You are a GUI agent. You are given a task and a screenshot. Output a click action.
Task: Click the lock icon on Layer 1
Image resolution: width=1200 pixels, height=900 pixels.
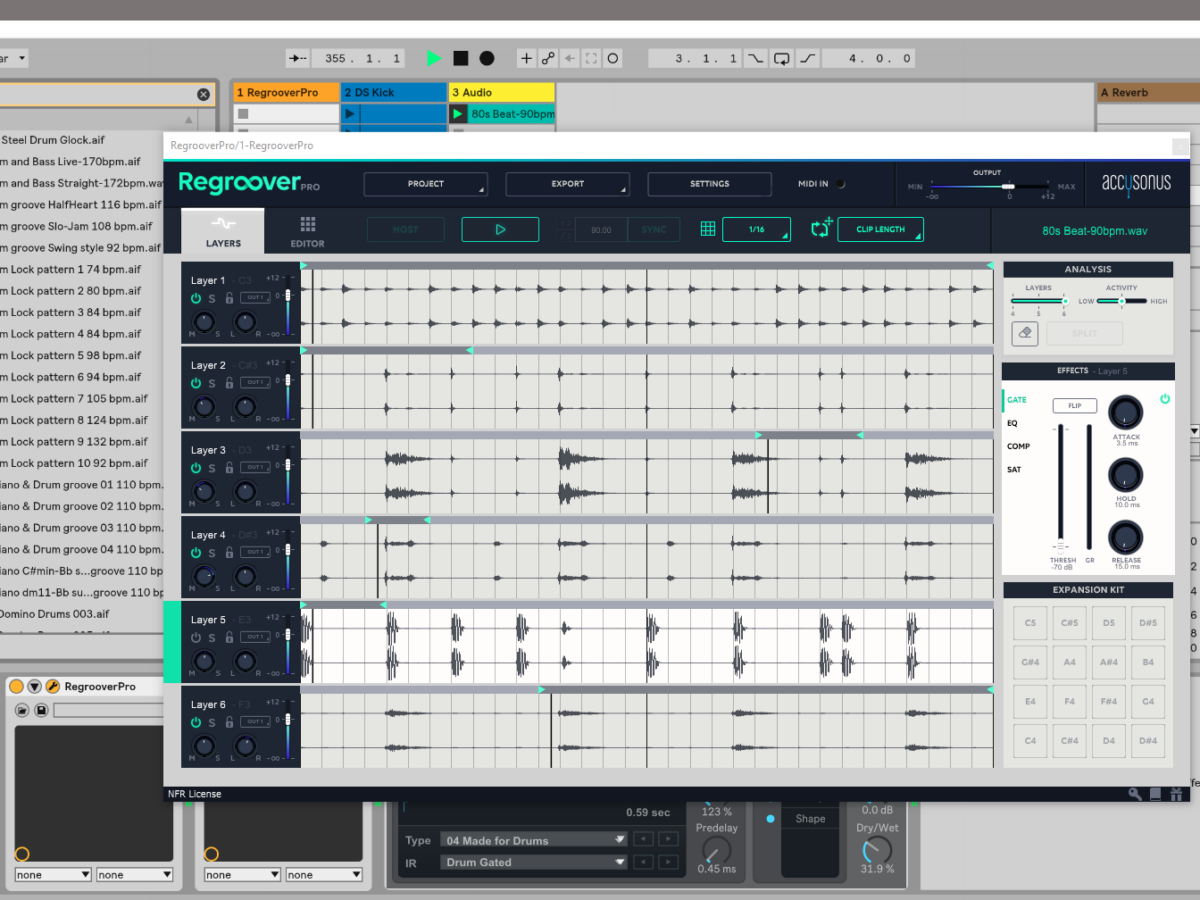click(x=229, y=298)
